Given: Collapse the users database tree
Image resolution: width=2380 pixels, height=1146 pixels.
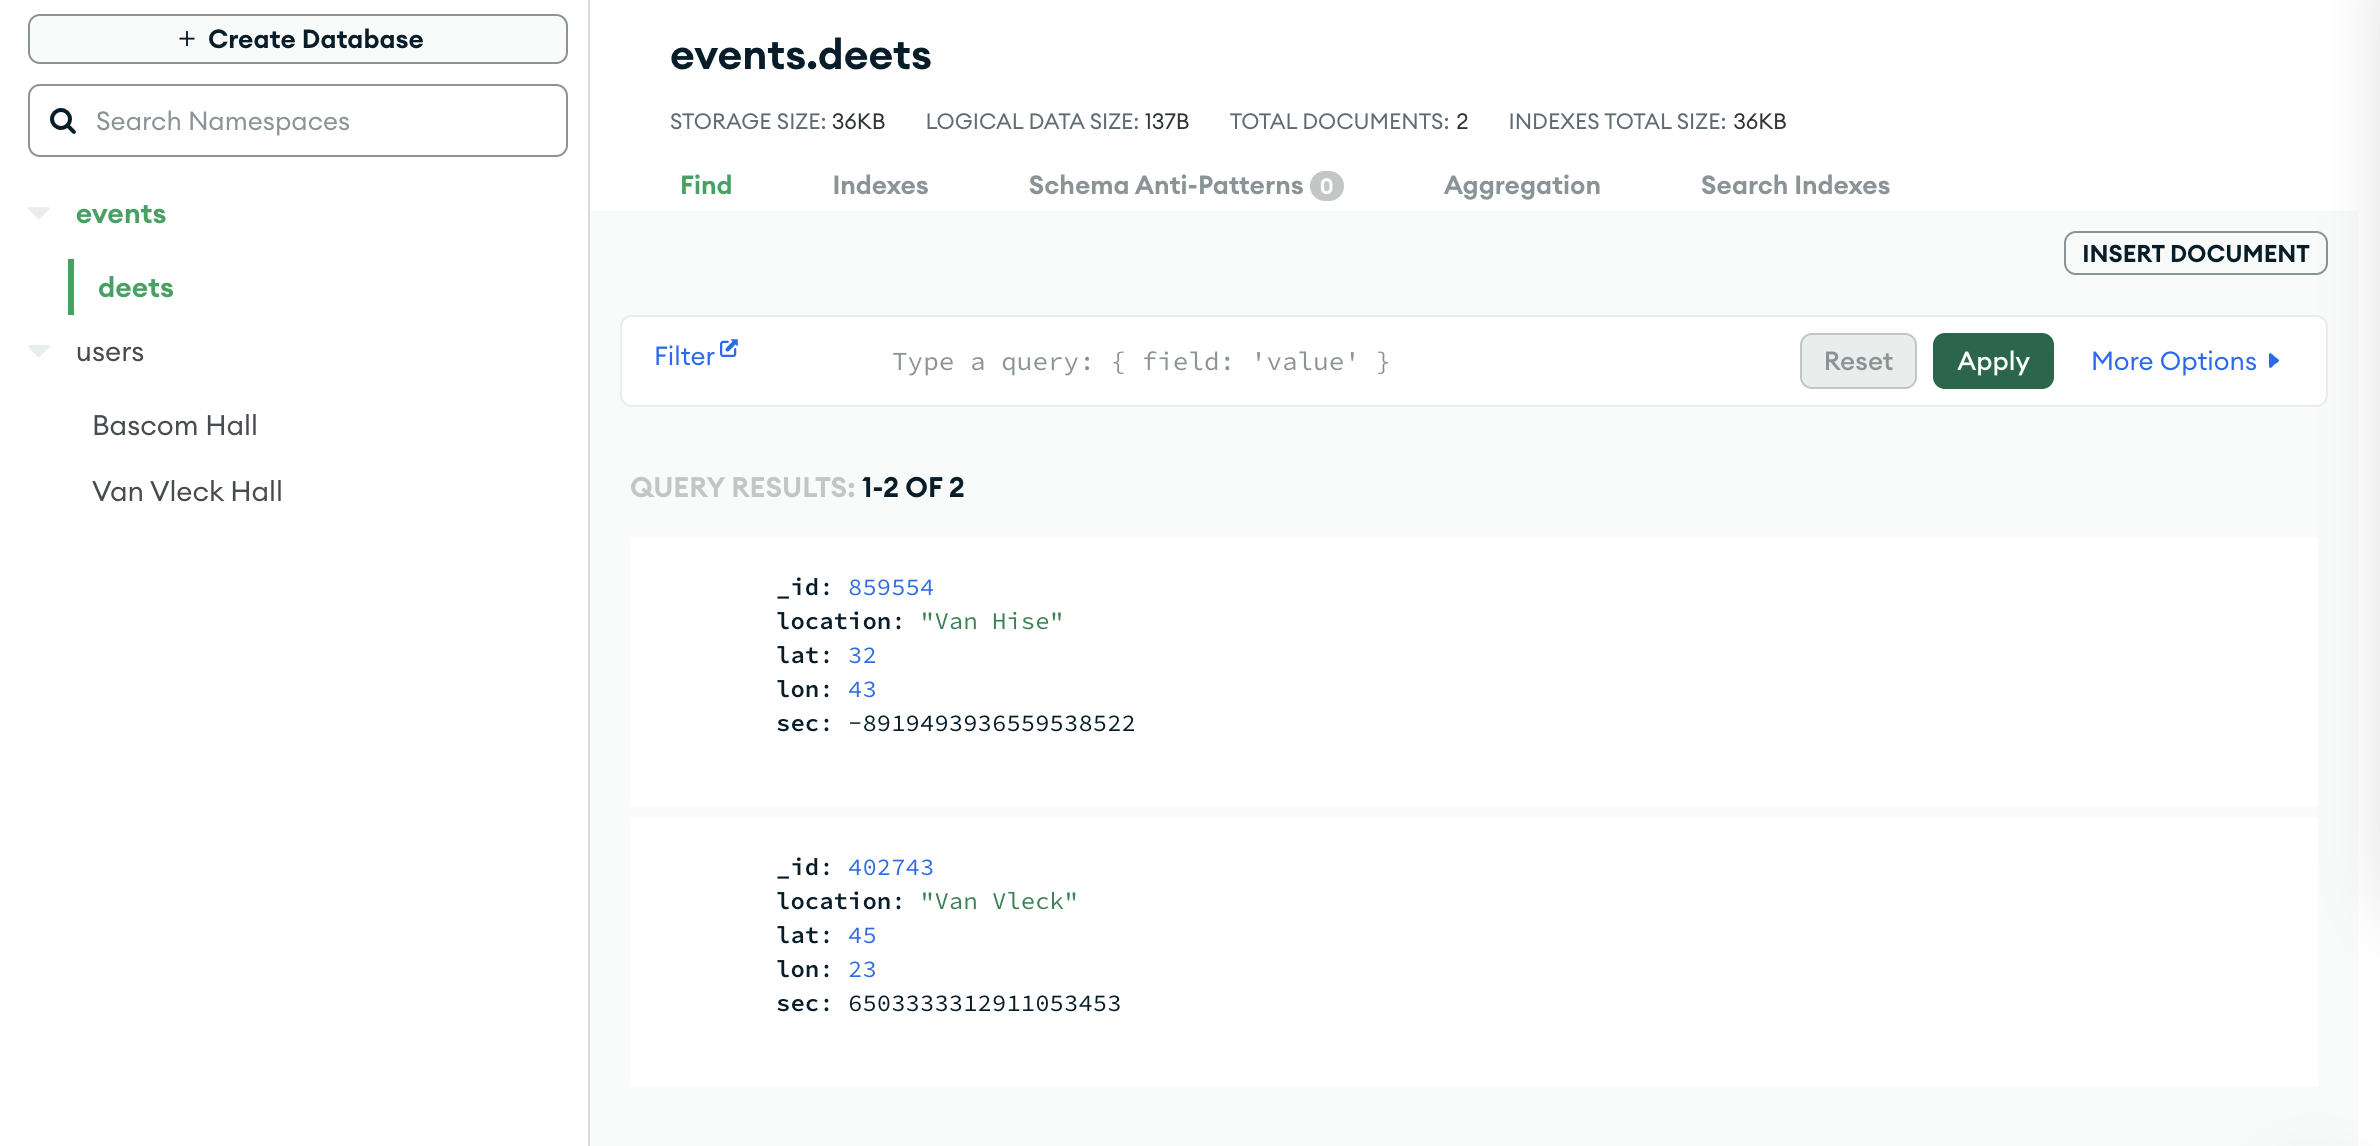Looking at the screenshot, I should [39, 351].
